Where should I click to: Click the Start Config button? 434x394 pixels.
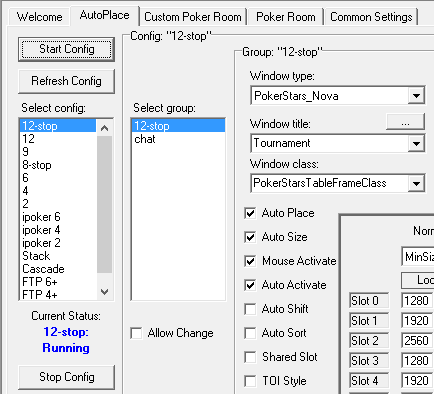[66, 49]
